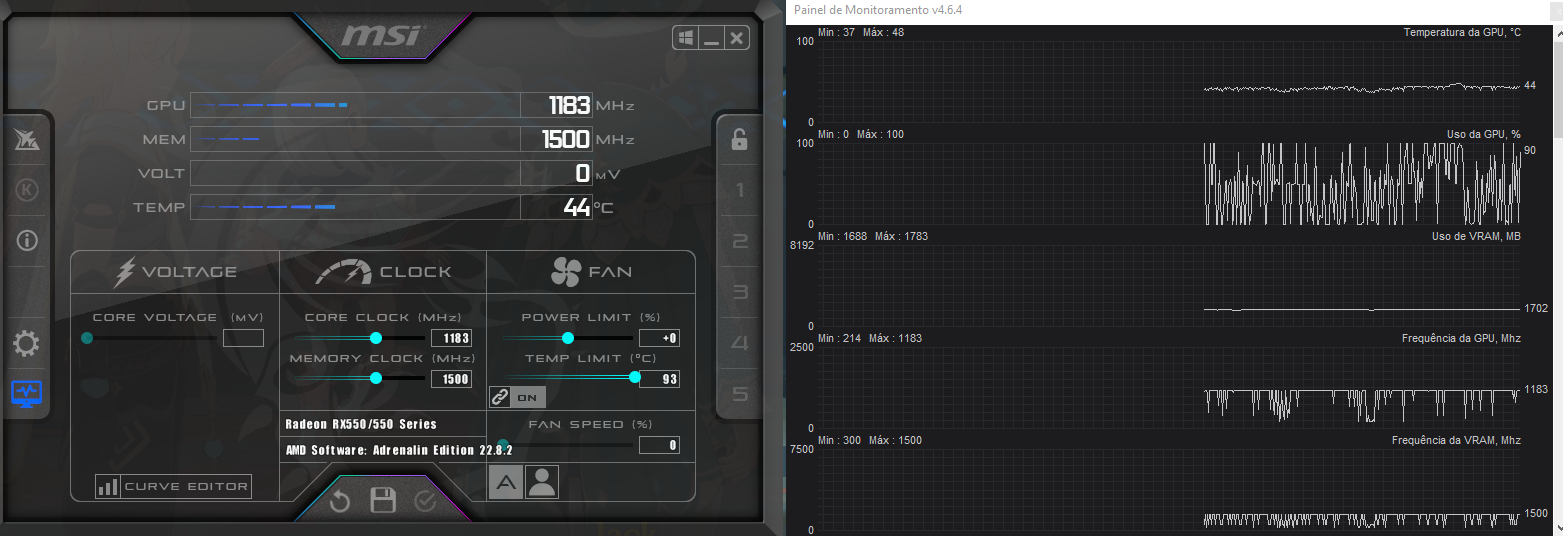1563x536 pixels.
Task: Click the Core Voltage value field
Action: [x=243, y=338]
